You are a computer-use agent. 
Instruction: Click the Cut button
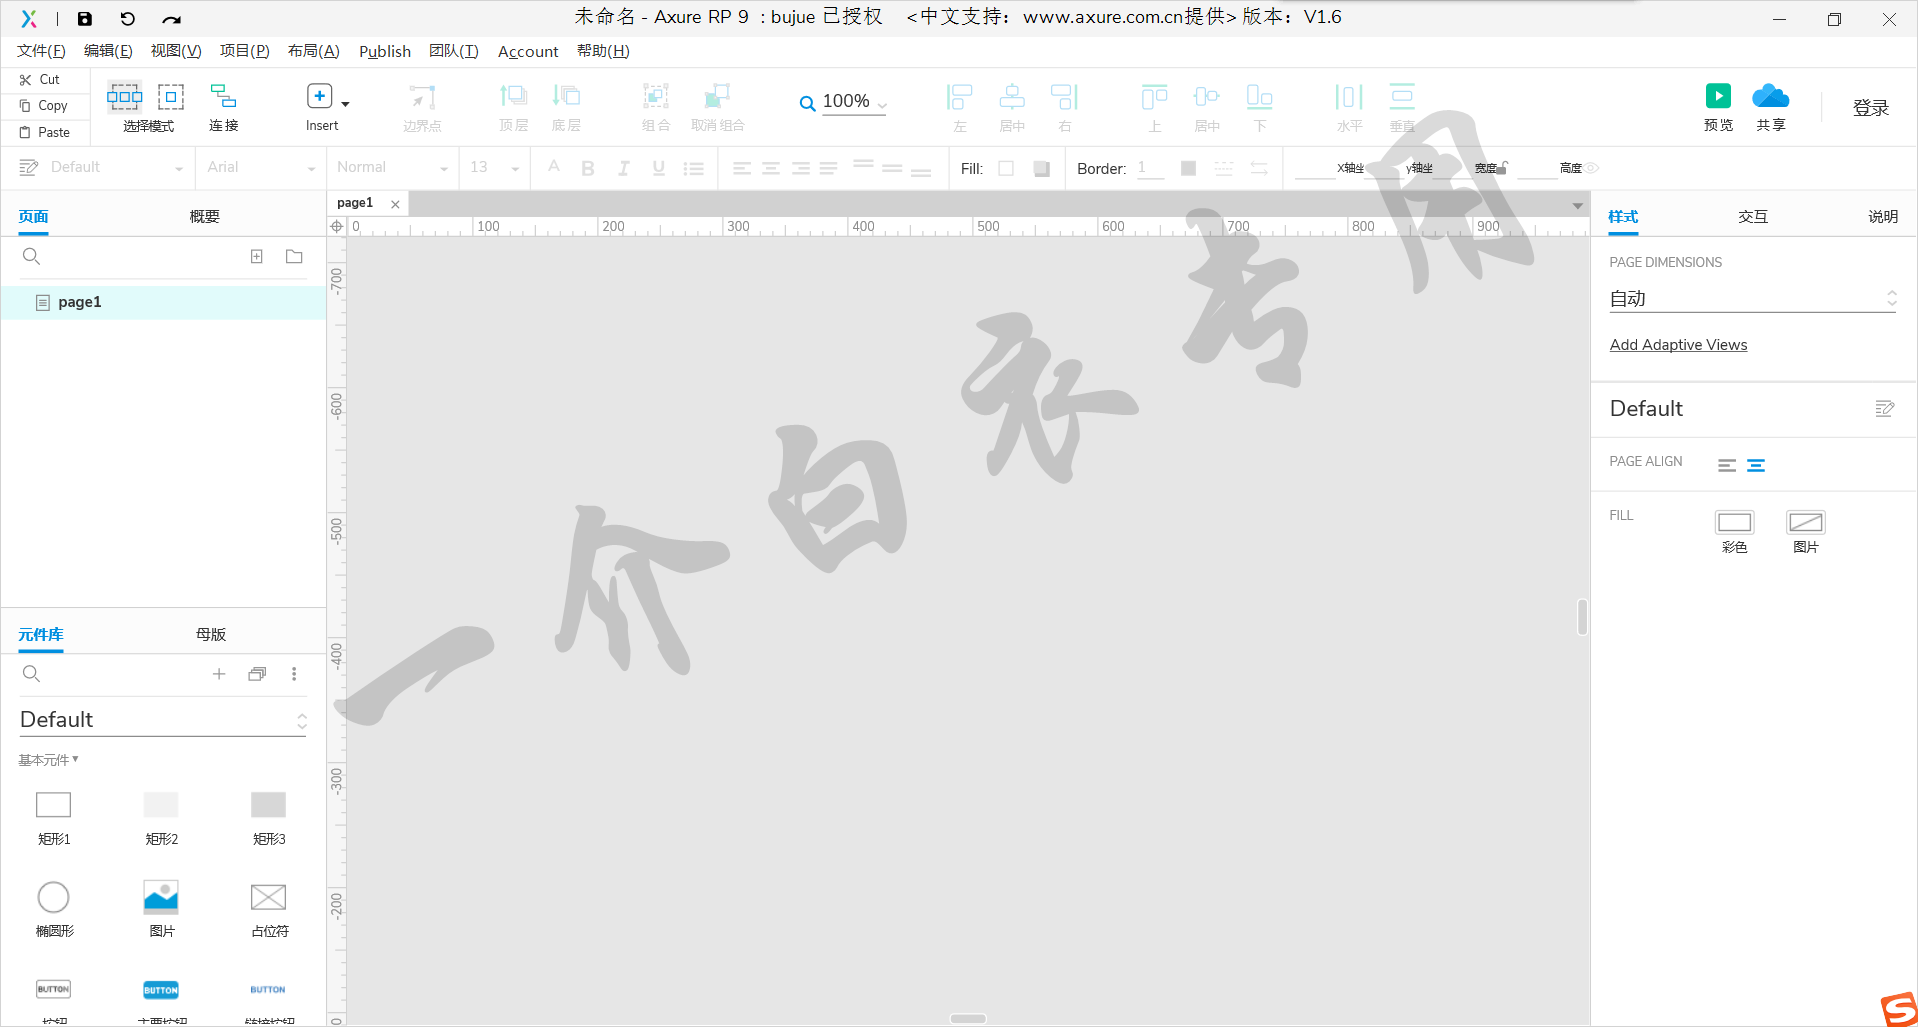point(40,80)
